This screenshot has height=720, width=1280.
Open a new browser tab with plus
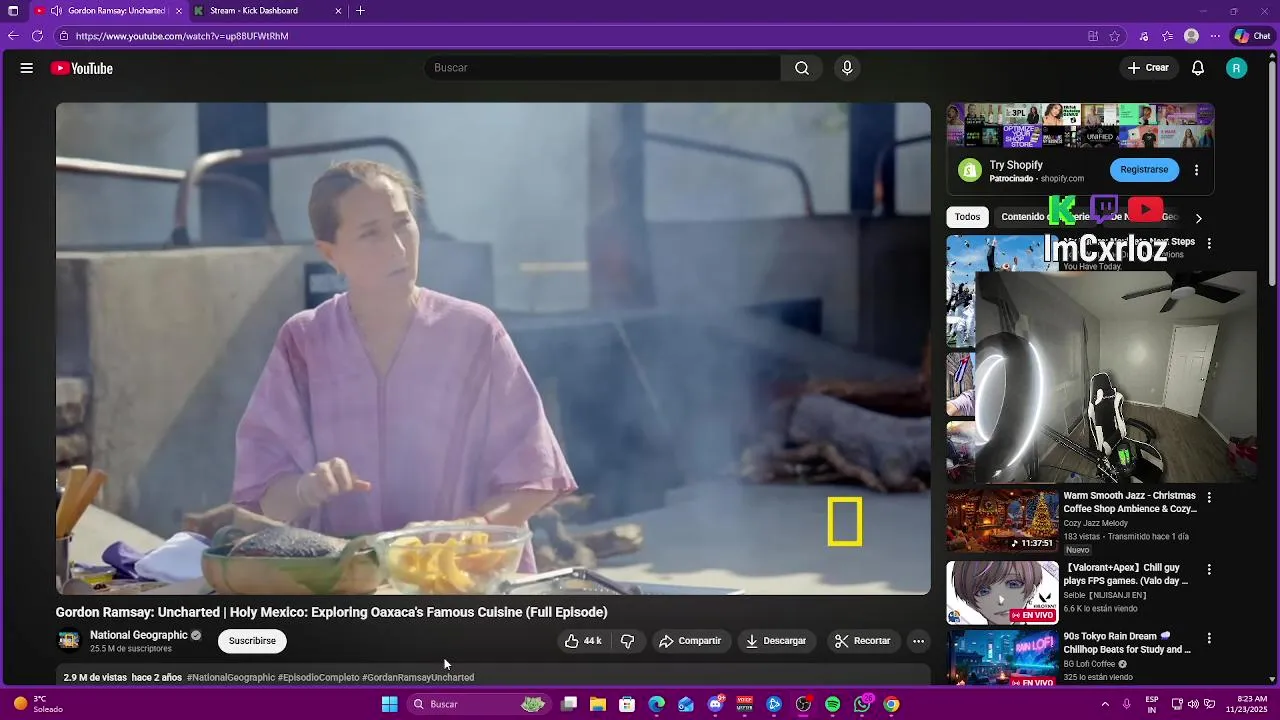coord(360,11)
